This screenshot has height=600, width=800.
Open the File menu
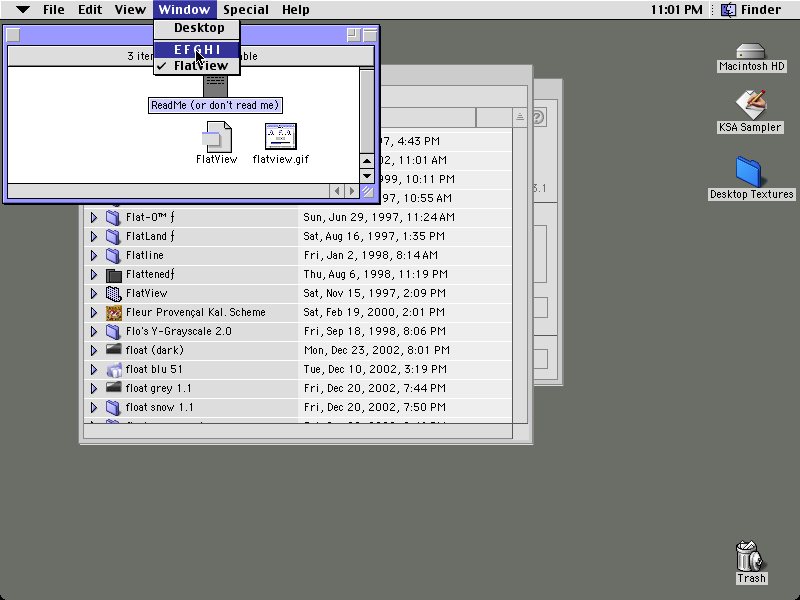[54, 10]
